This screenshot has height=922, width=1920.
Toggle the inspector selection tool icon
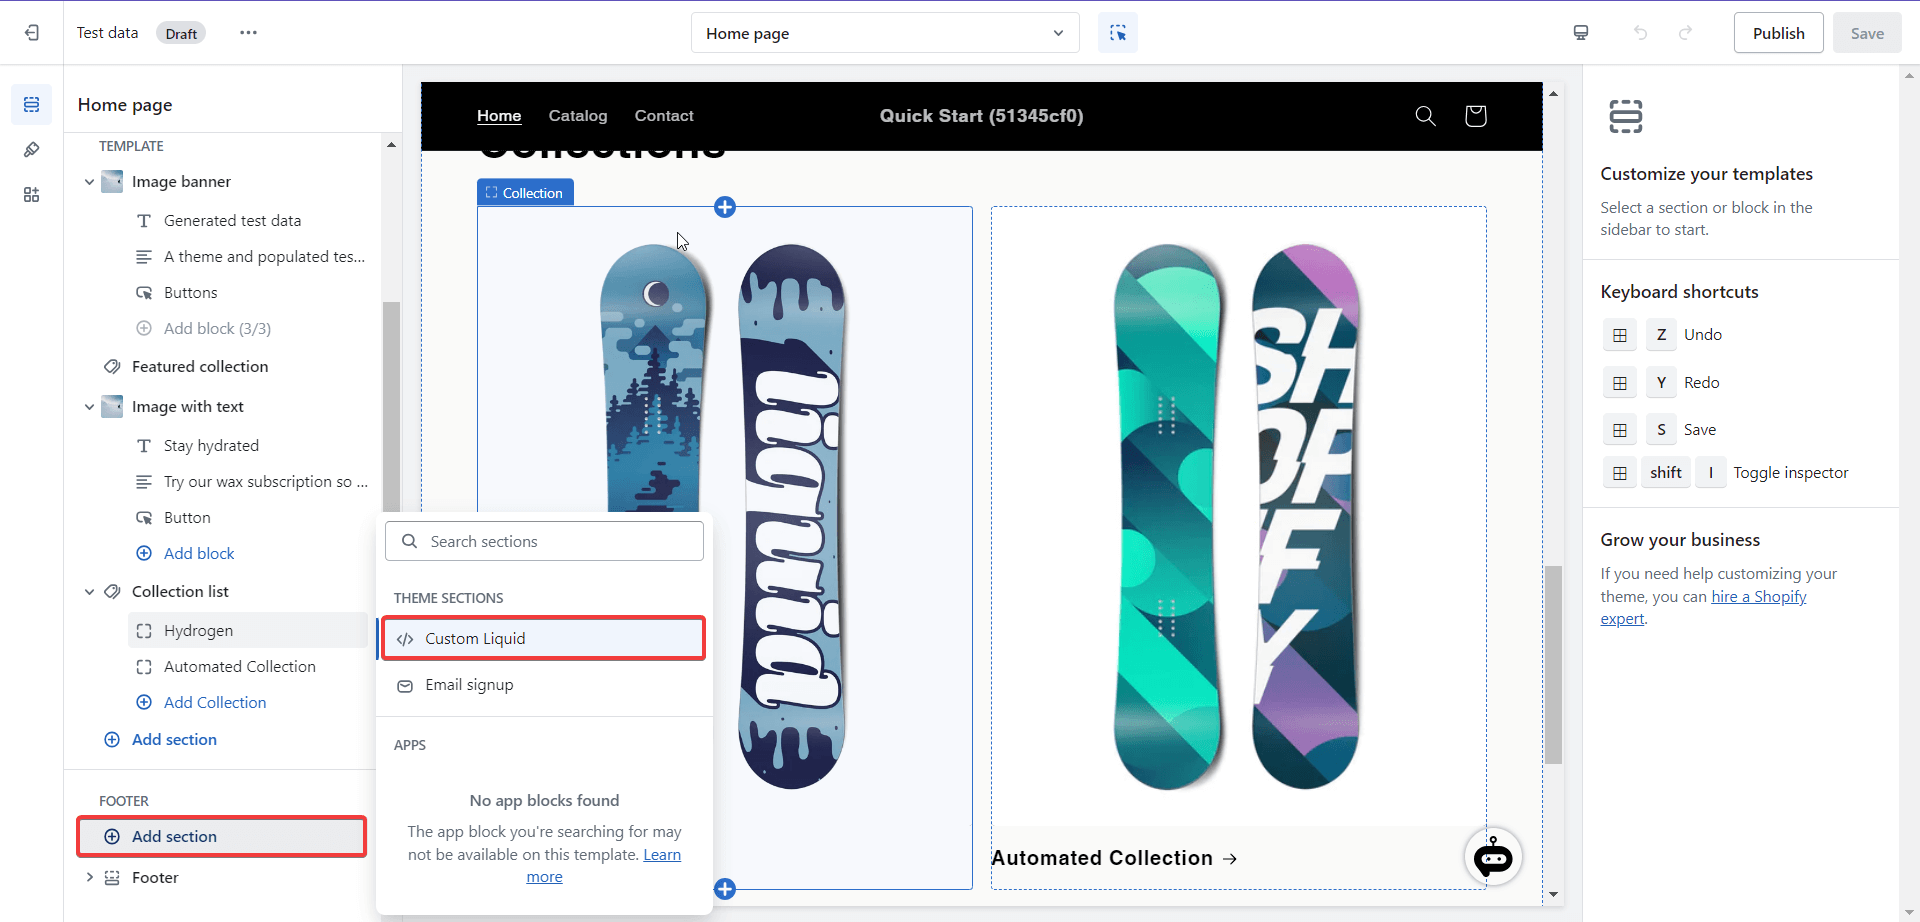[x=1117, y=33]
